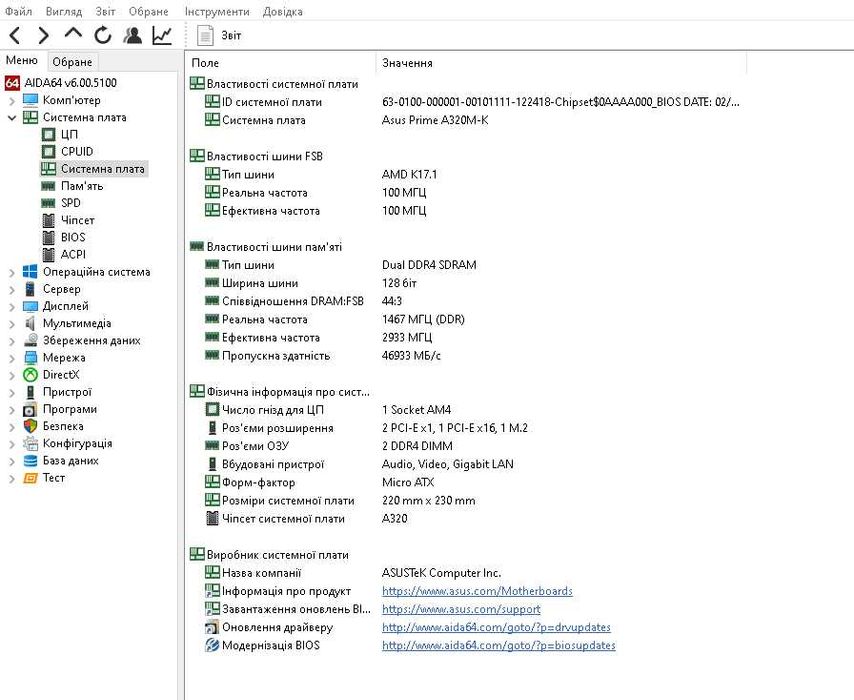
Task: Click the Комп'ютер computer icon in tree
Action: [30, 100]
